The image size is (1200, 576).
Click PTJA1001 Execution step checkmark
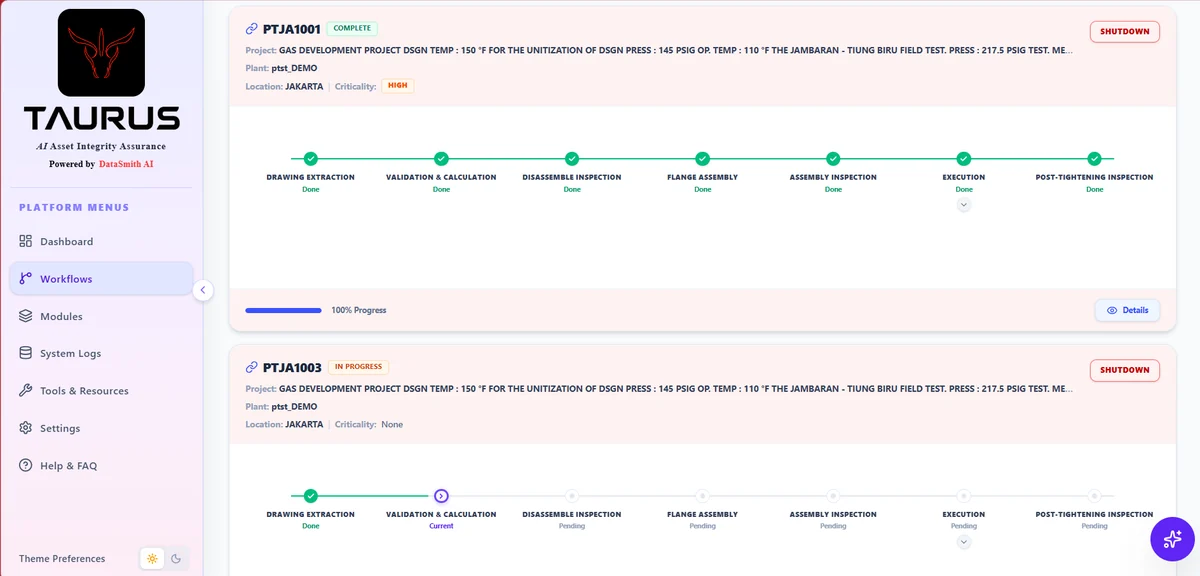coord(963,158)
